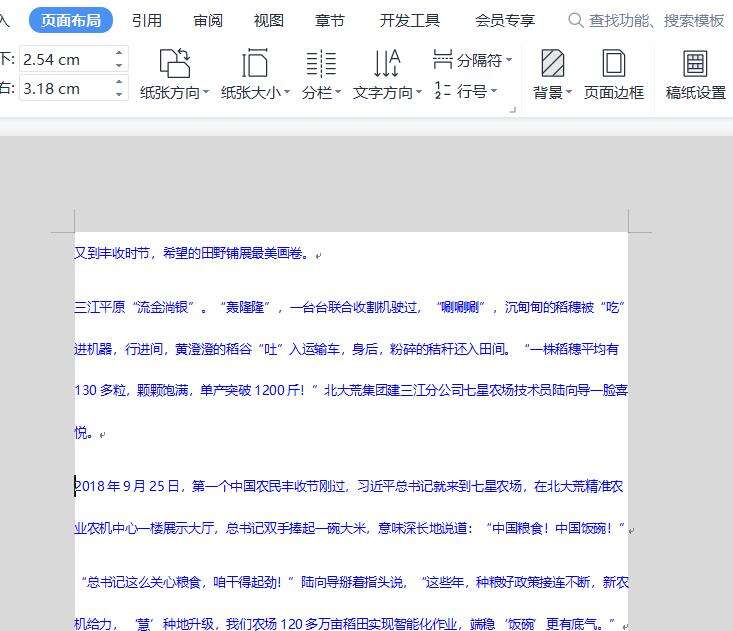Decrease the bottom margin value with down arrow
733x631 pixels.
point(119,65)
